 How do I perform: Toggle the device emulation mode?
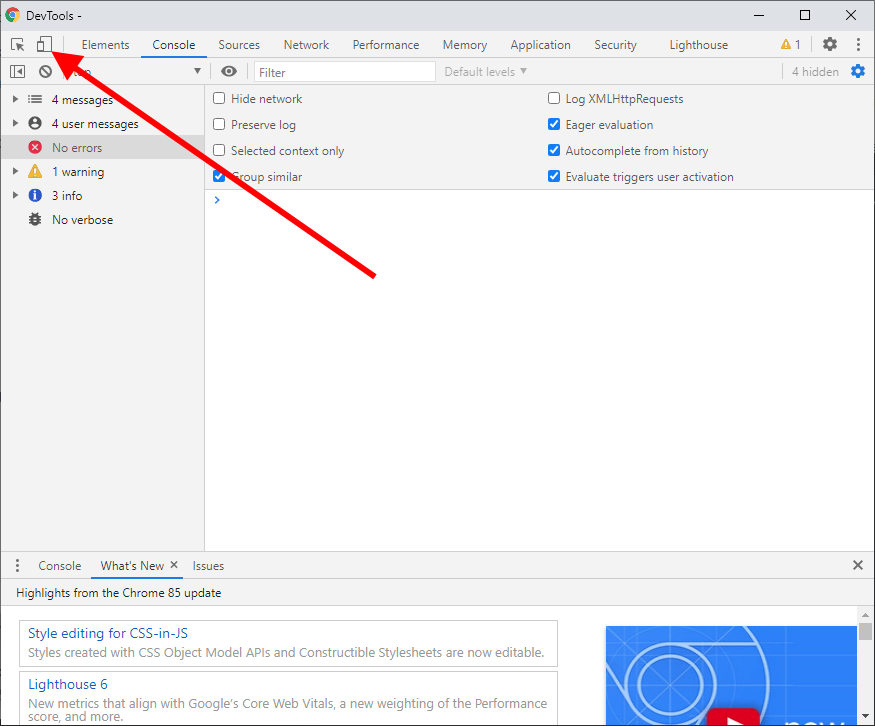tap(44, 44)
